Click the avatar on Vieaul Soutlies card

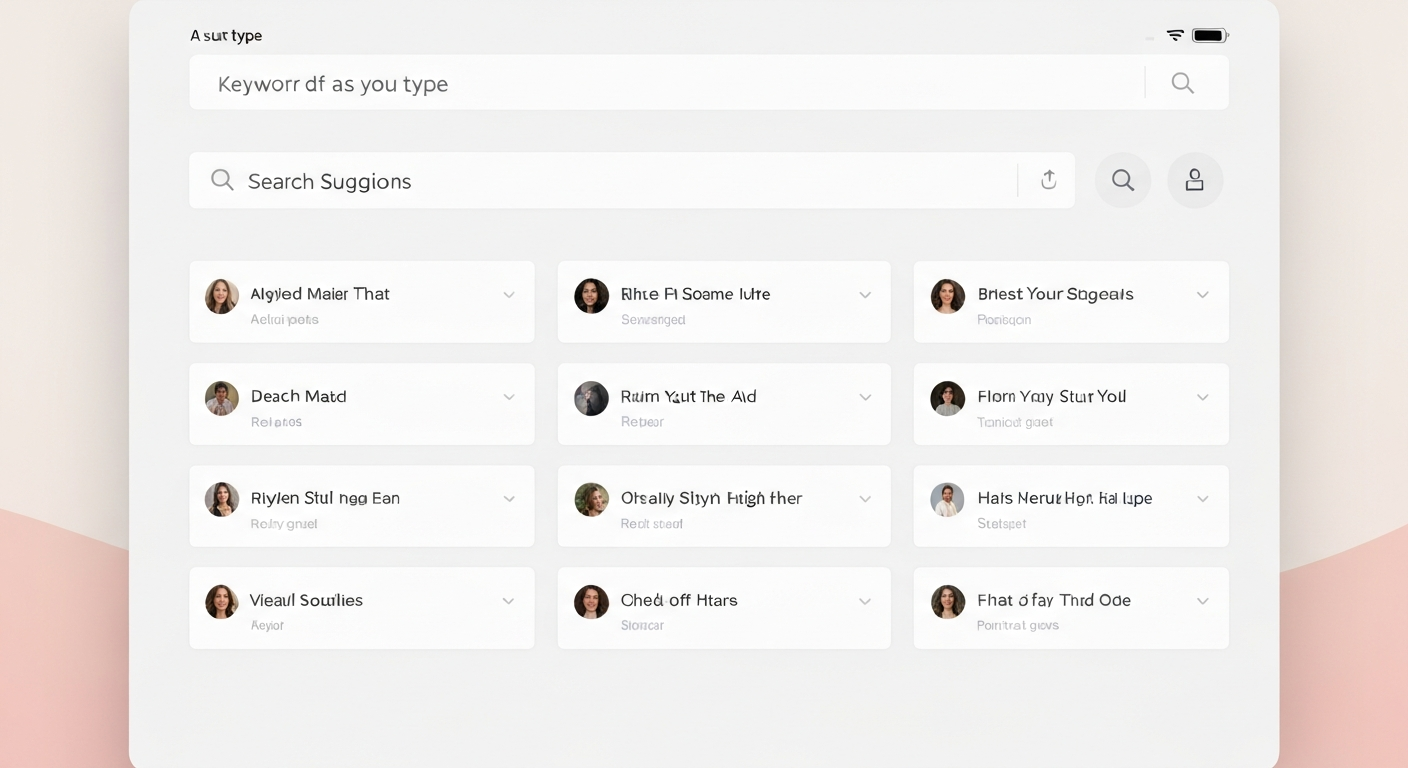coord(222,602)
